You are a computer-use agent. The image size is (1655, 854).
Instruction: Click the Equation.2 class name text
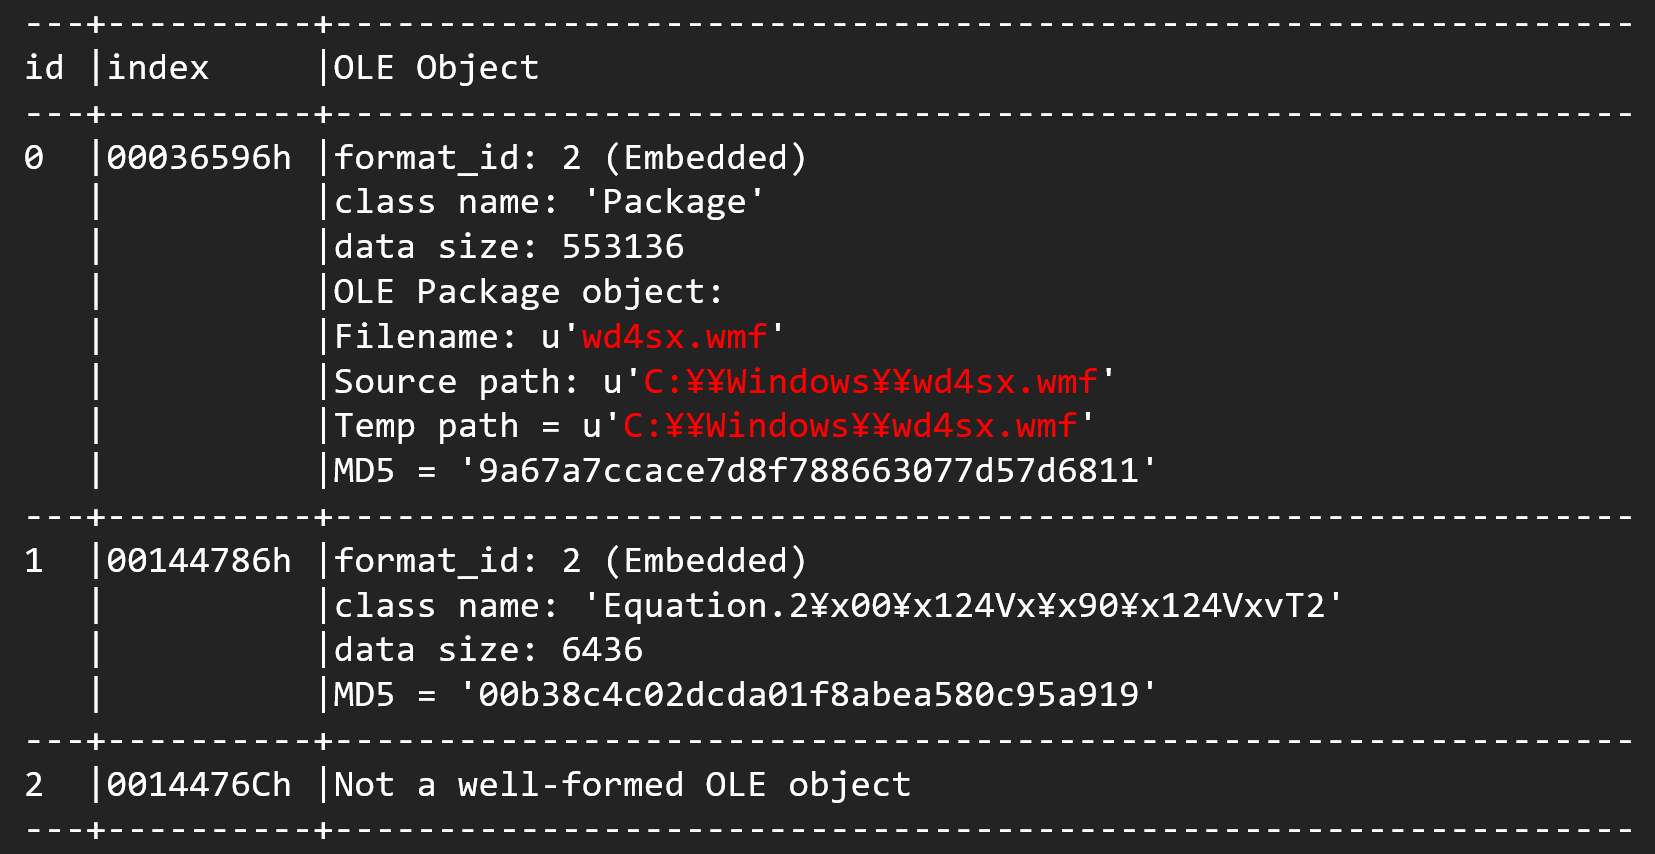(963, 606)
